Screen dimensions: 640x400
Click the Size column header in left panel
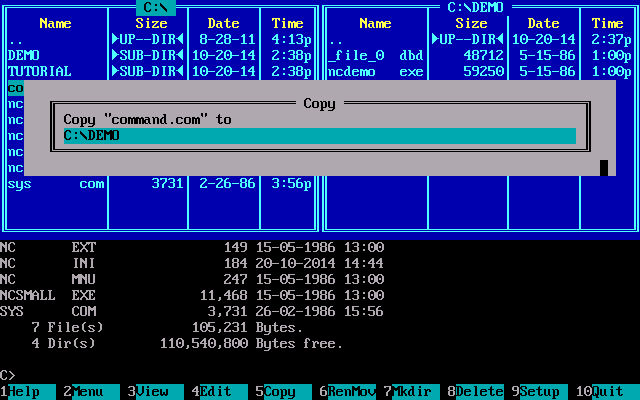click(151, 23)
